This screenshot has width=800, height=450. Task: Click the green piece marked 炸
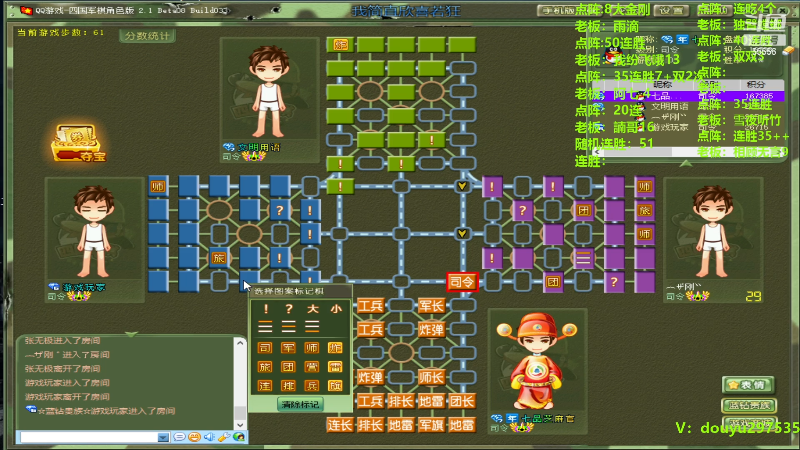[340, 45]
